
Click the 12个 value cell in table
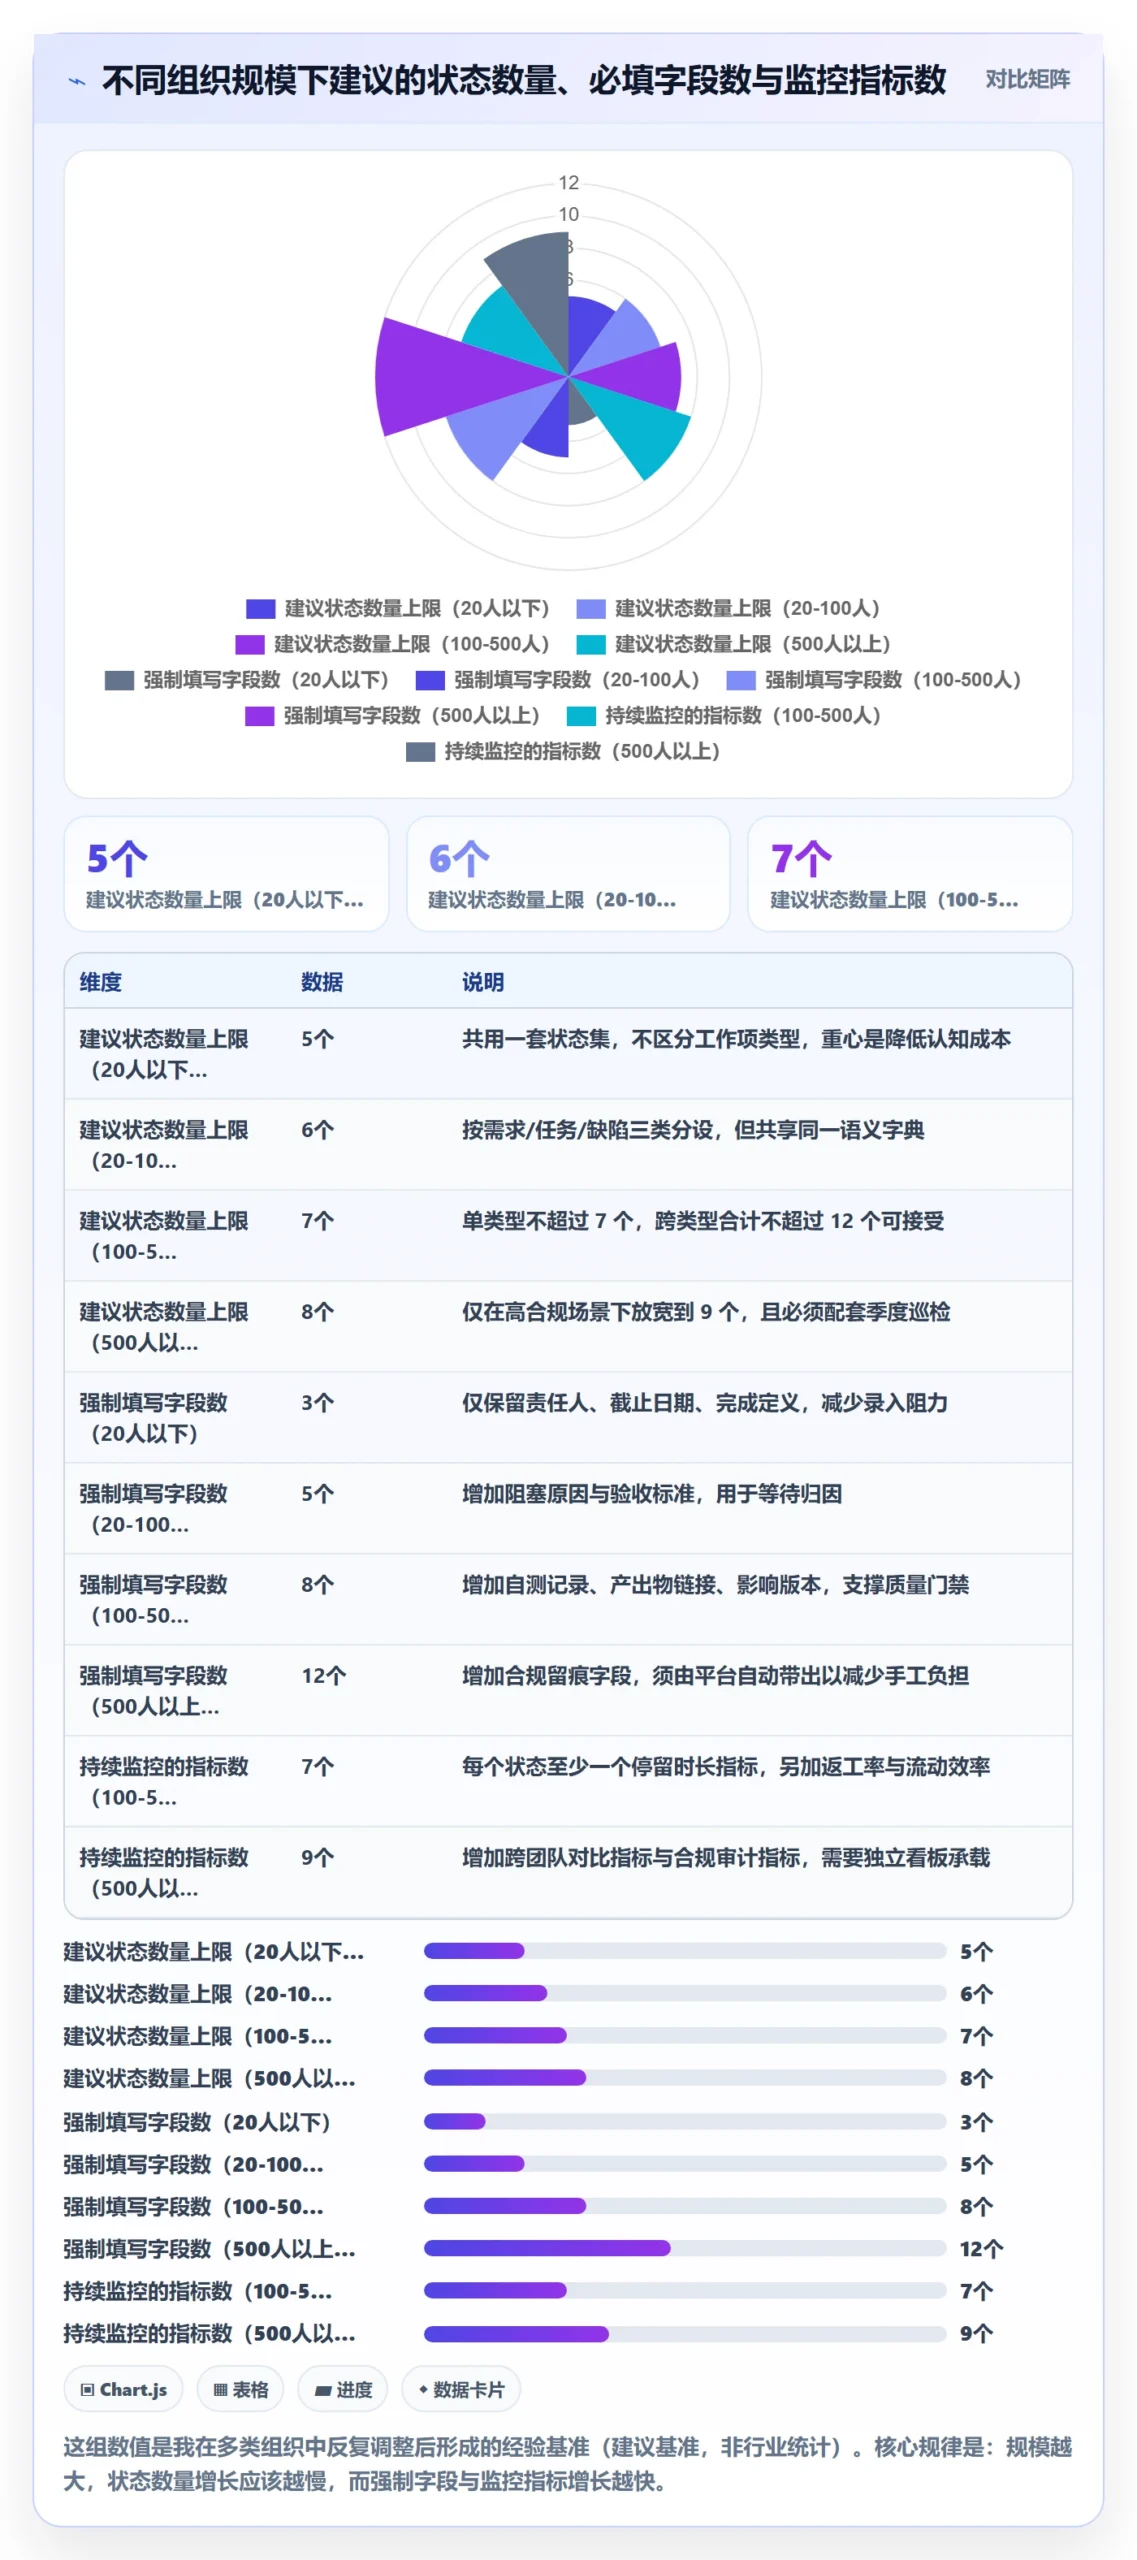click(324, 1676)
